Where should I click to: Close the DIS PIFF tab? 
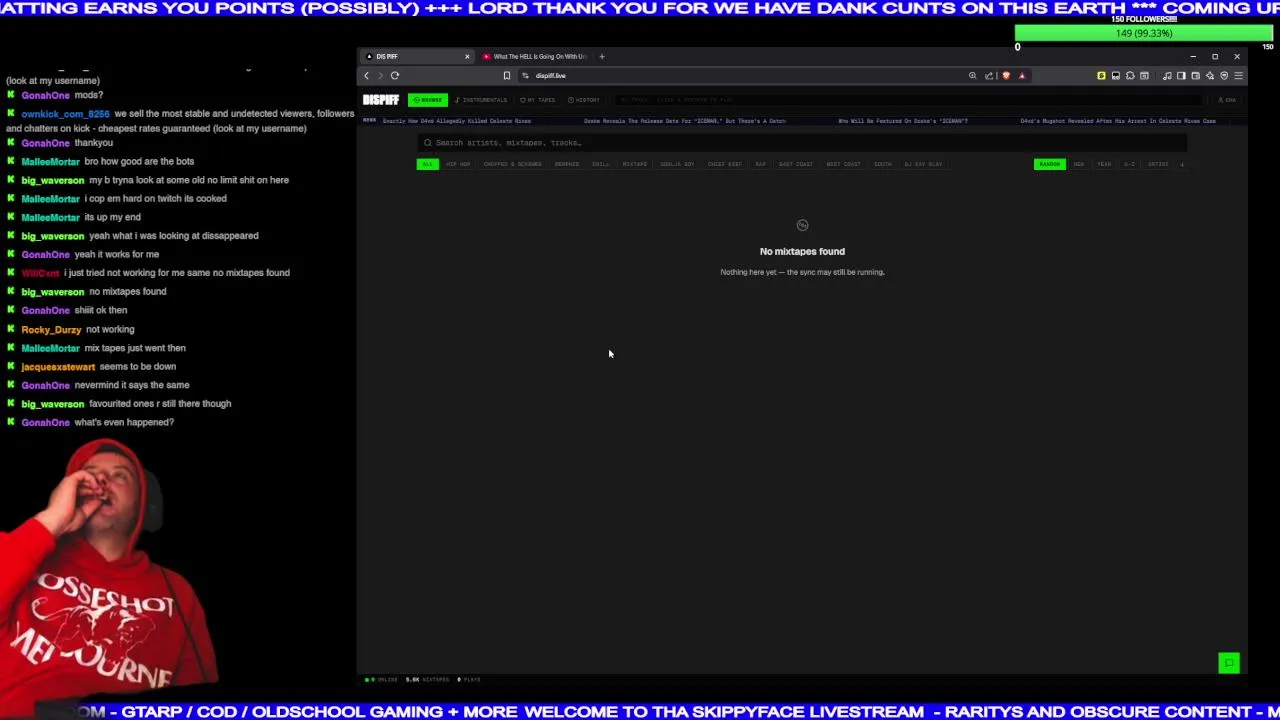tap(466, 57)
